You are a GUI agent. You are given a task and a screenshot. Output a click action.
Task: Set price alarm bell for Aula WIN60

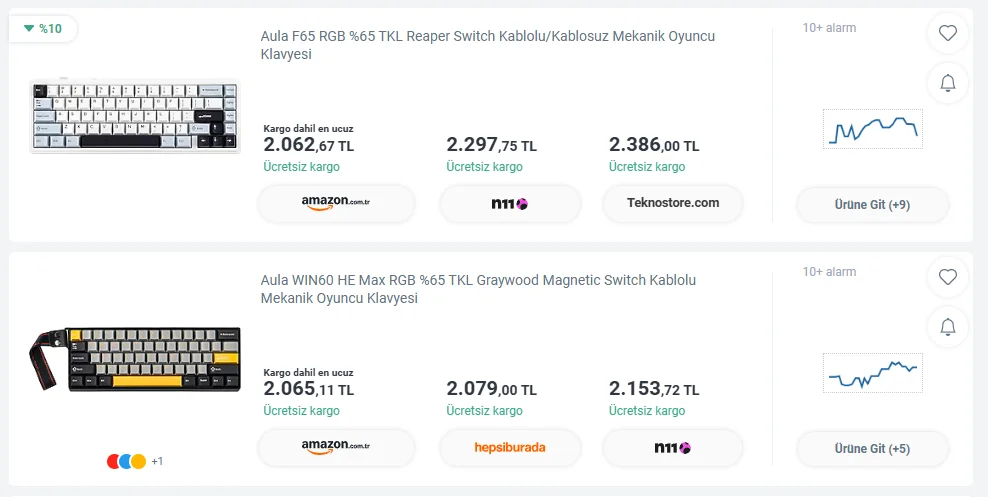pyautogui.click(x=948, y=326)
